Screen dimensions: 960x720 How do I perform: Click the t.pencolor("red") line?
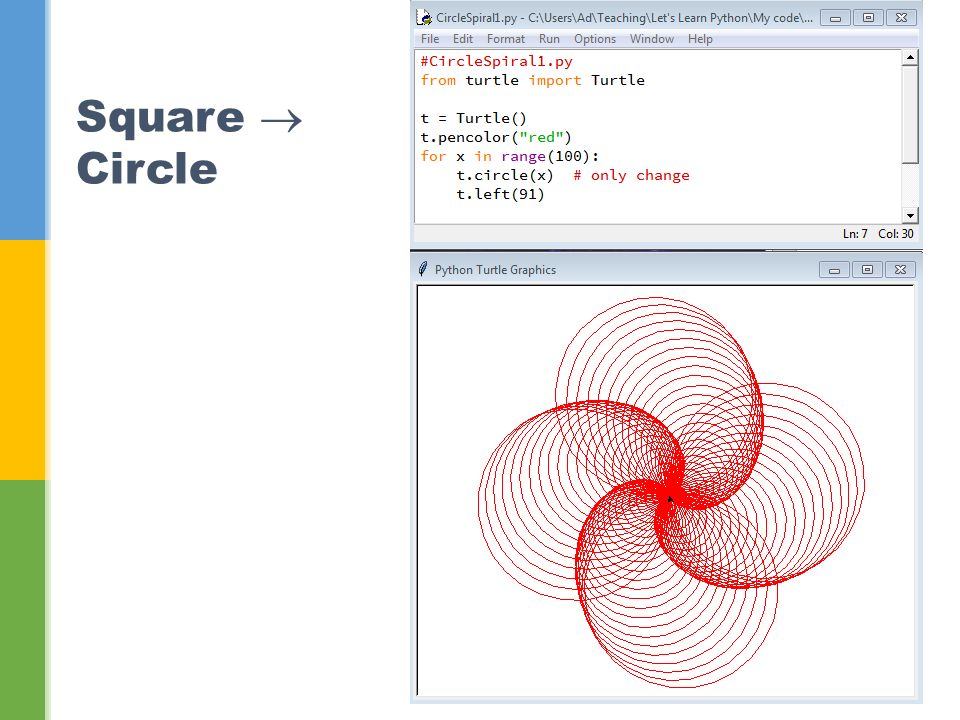pyautogui.click(x=496, y=137)
